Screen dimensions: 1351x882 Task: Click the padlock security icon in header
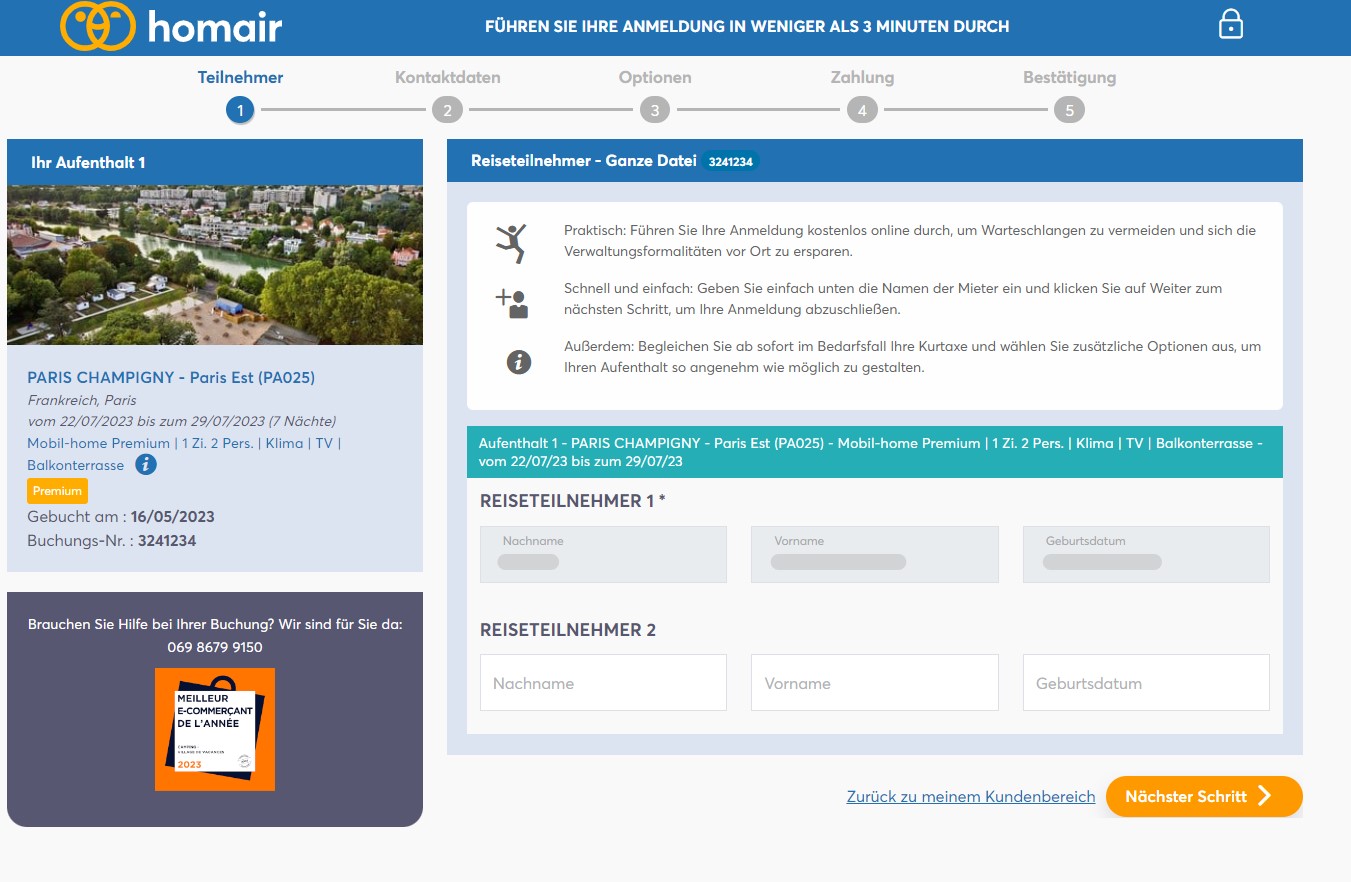[1230, 25]
